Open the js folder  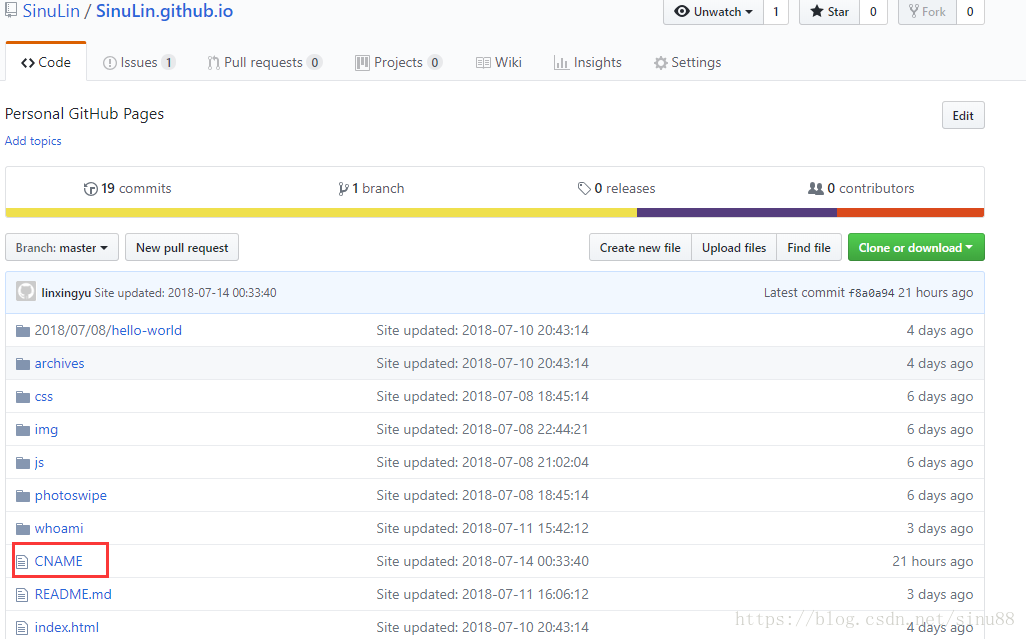(39, 463)
